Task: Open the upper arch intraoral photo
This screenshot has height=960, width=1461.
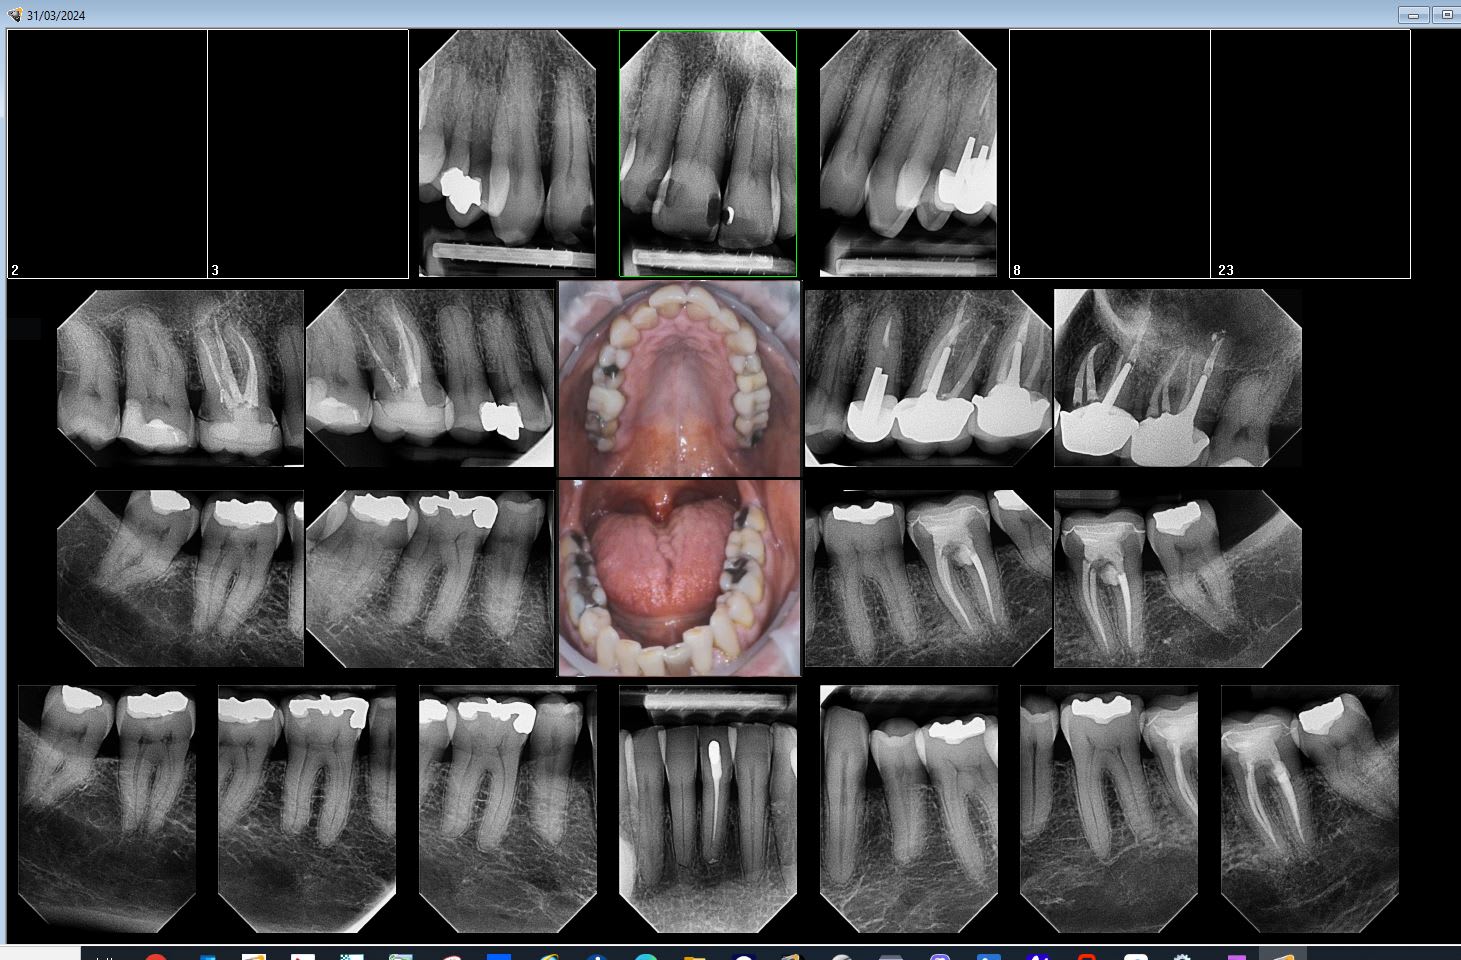Action: pyautogui.click(x=679, y=379)
